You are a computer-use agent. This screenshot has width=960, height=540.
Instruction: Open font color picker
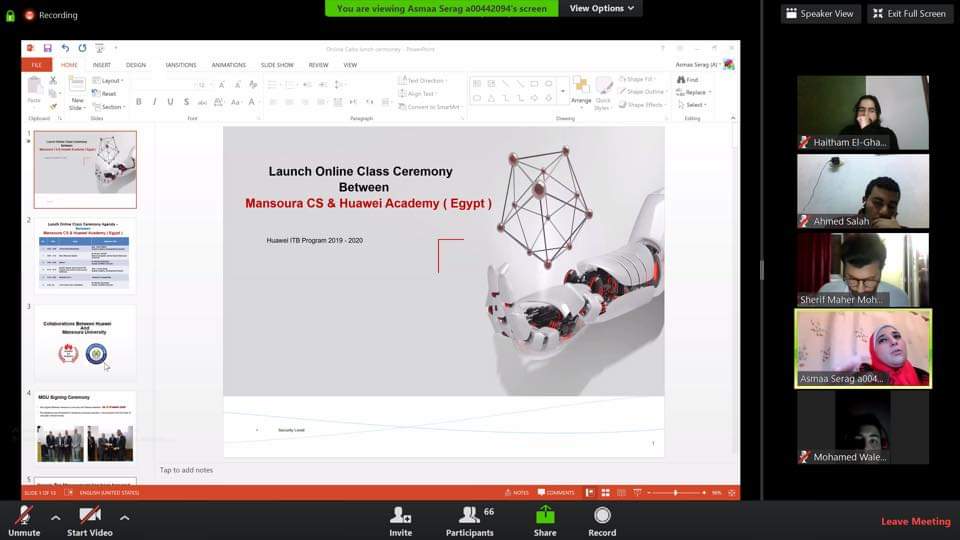tap(252, 102)
